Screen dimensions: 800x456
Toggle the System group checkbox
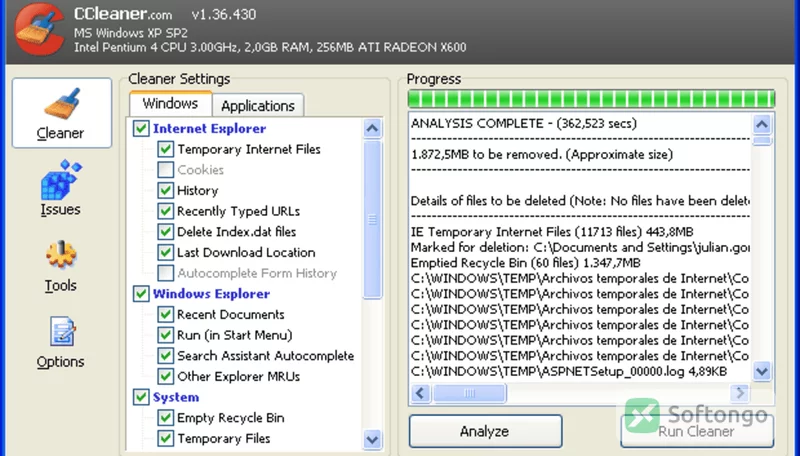pos(141,397)
